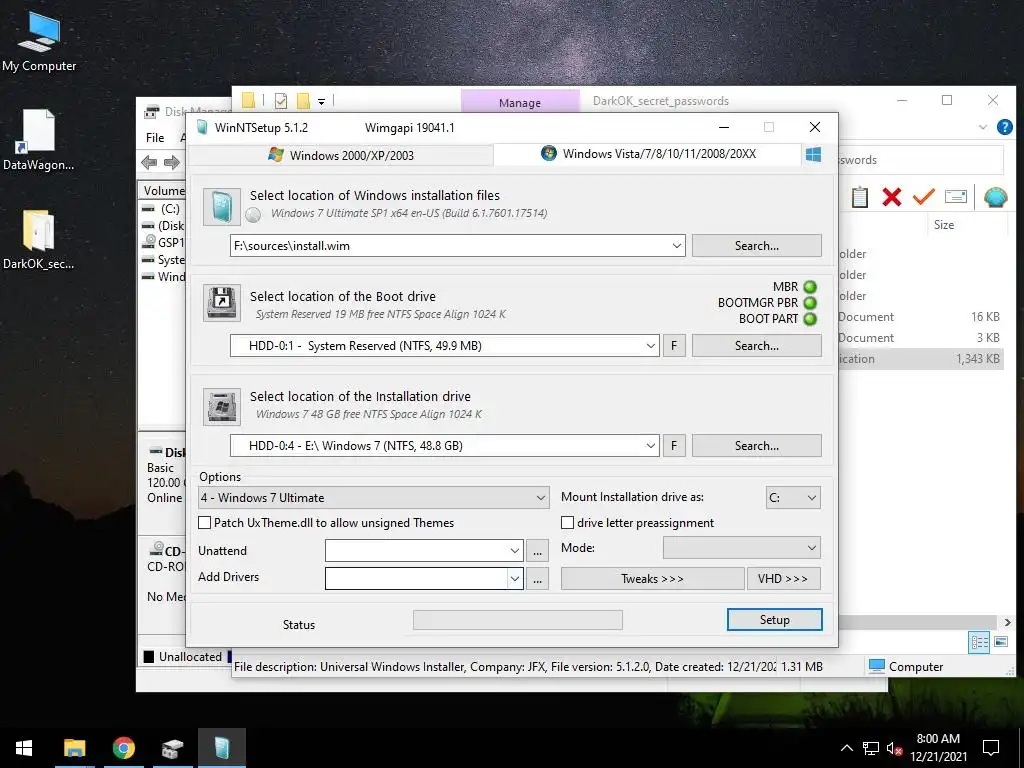Open the Windows 7 Ultimate edition dropdown
The height and width of the screenshot is (768, 1024).
point(373,498)
